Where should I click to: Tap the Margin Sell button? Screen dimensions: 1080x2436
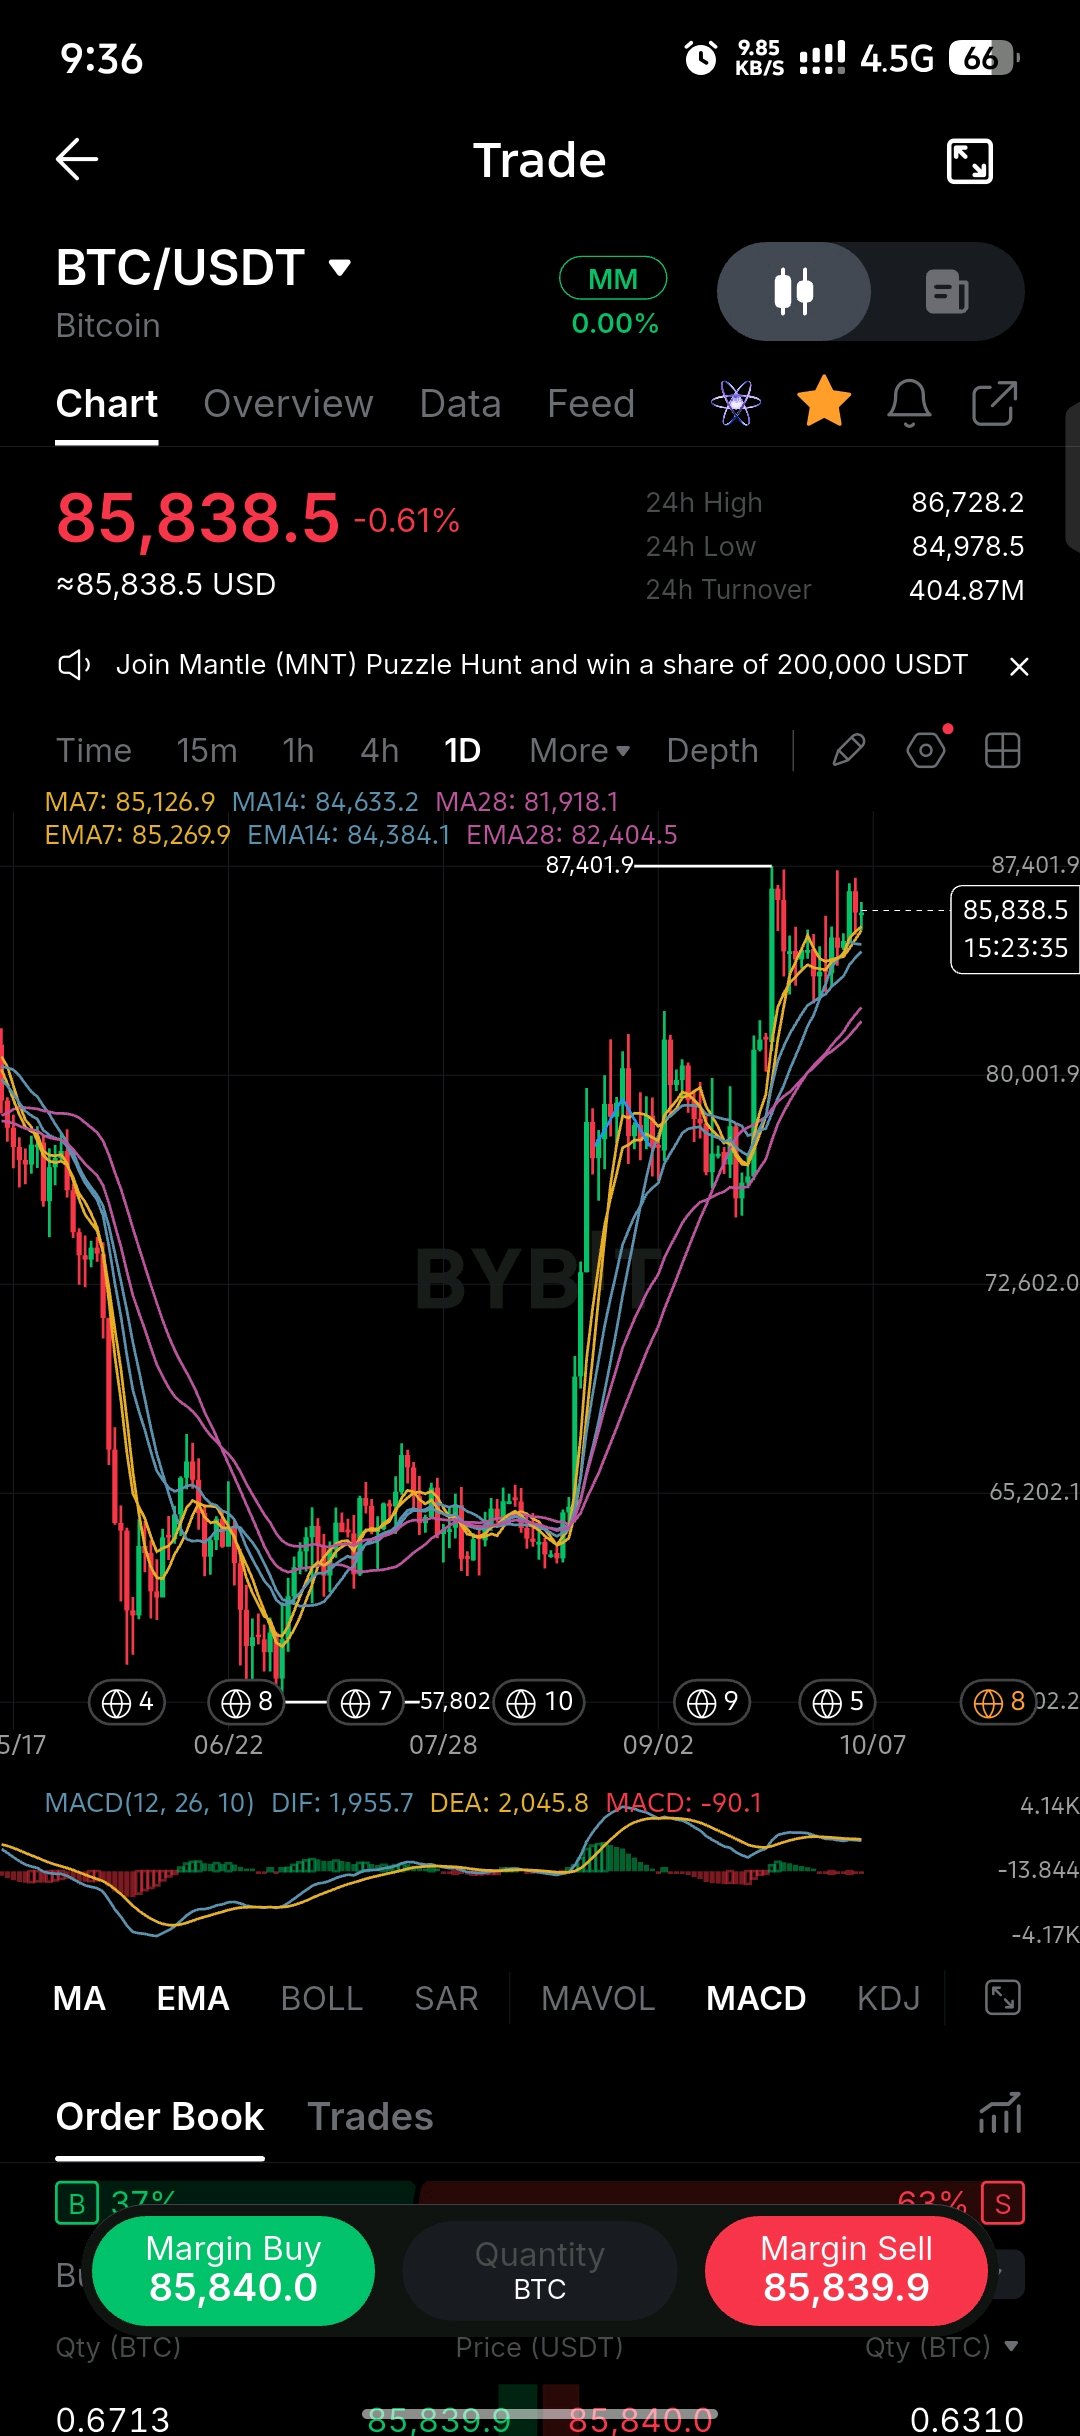coord(846,2270)
